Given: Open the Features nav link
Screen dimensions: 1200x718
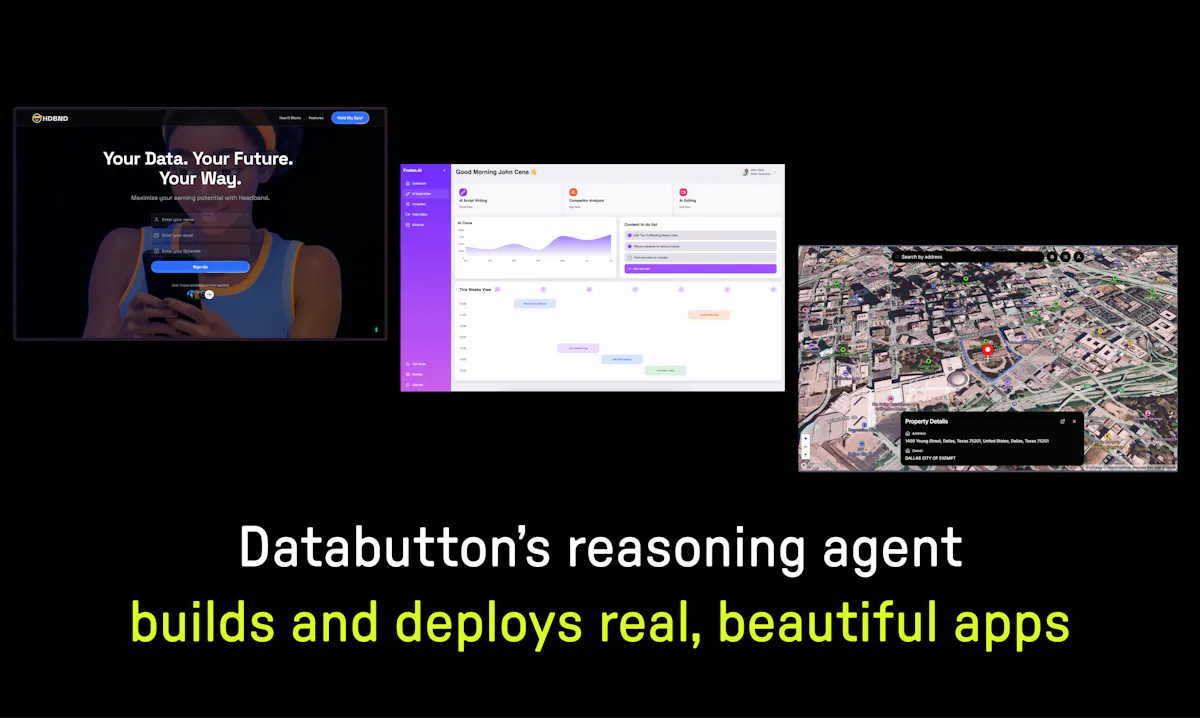Looking at the screenshot, I should tap(316, 118).
